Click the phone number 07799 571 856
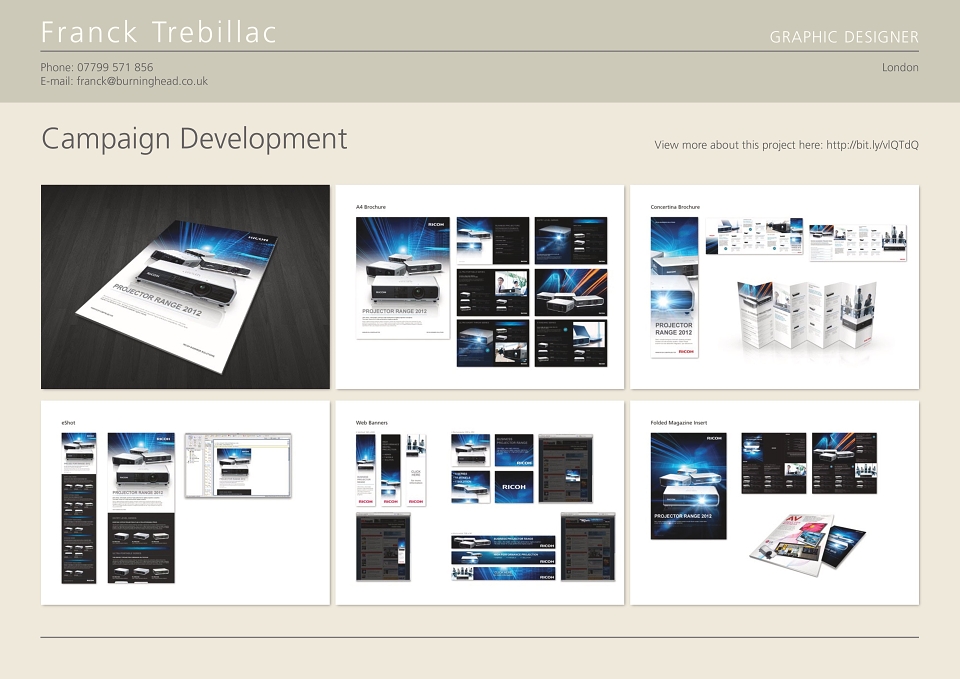This screenshot has height=679, width=960. point(115,67)
